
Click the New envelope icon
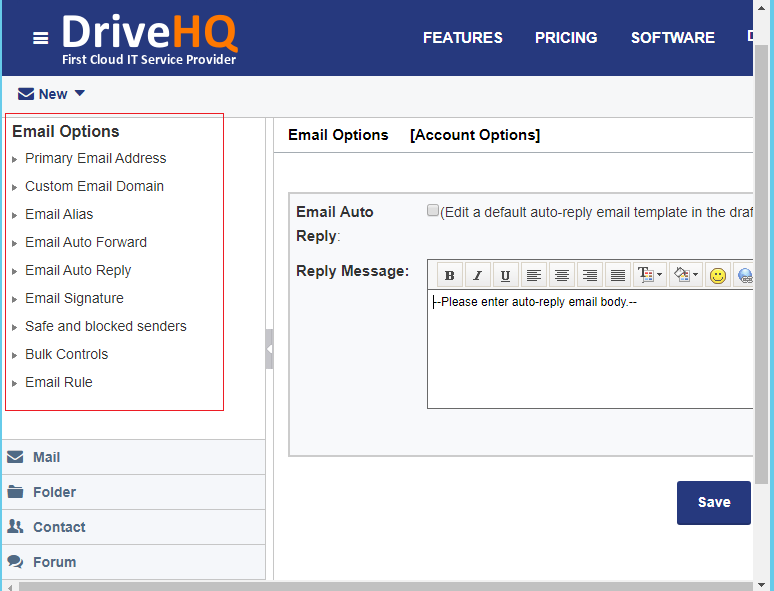[26, 94]
